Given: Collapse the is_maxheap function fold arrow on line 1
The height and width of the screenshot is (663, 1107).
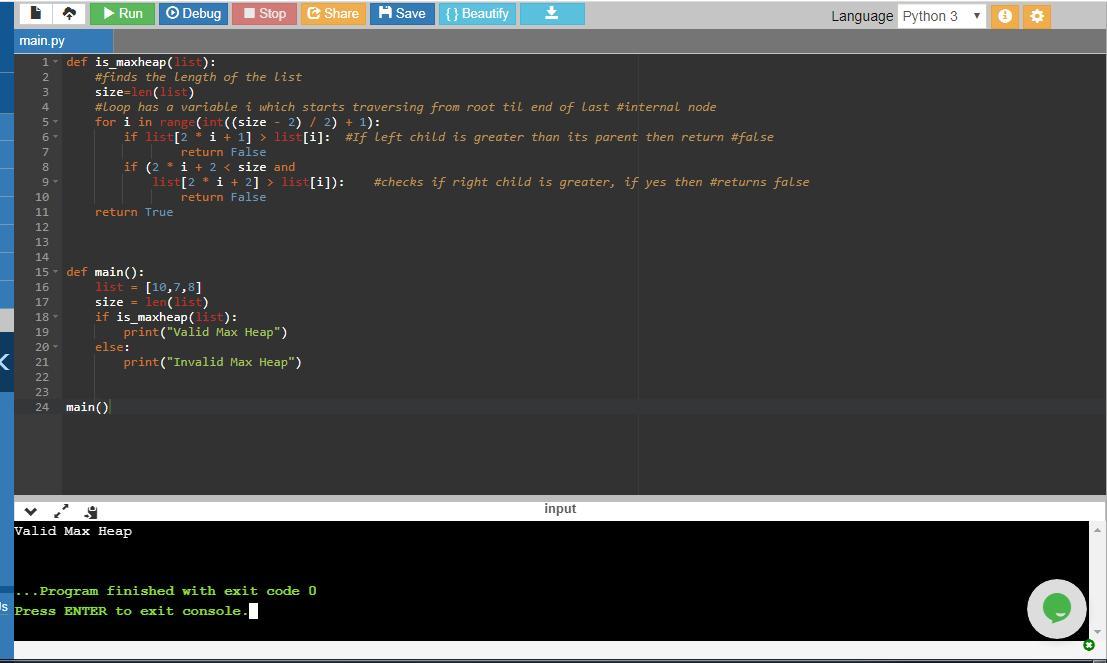Looking at the screenshot, I should (x=56, y=62).
